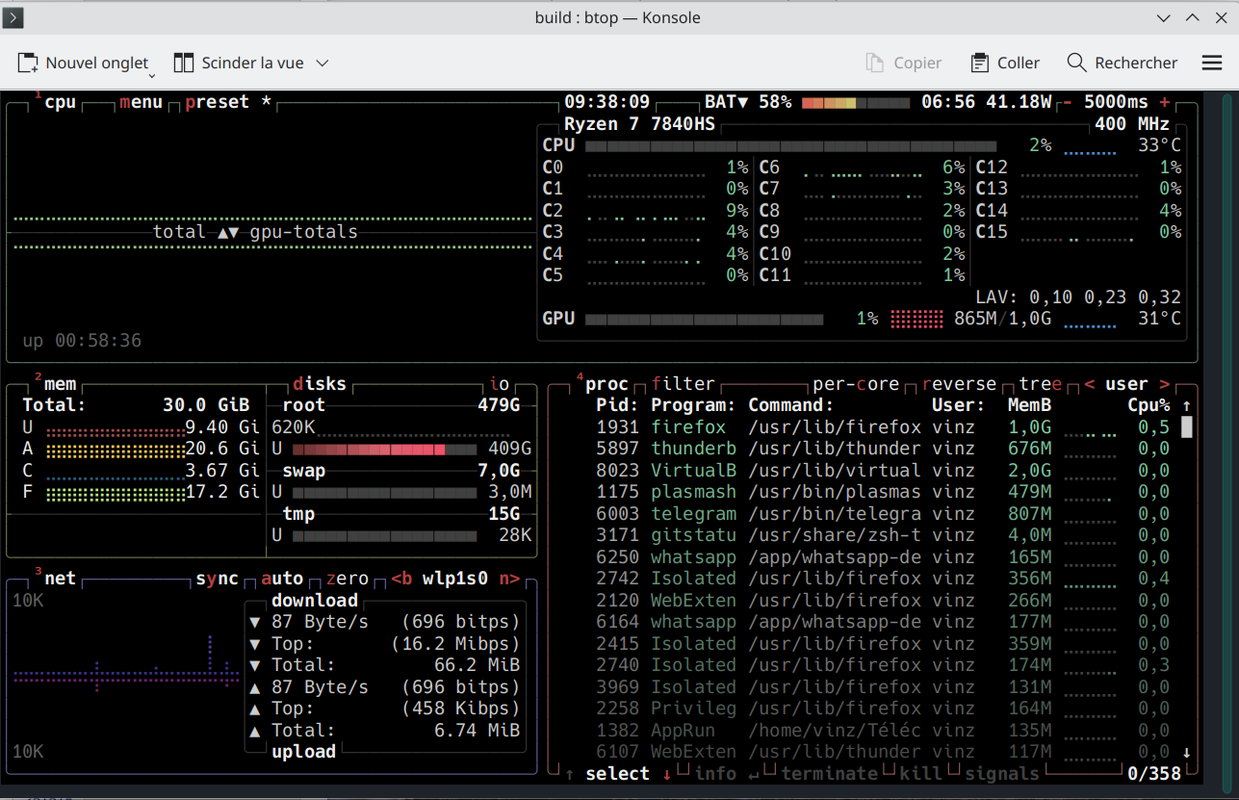This screenshot has height=800, width=1239.
Task: Toggle net sync option
Action: [217, 579]
